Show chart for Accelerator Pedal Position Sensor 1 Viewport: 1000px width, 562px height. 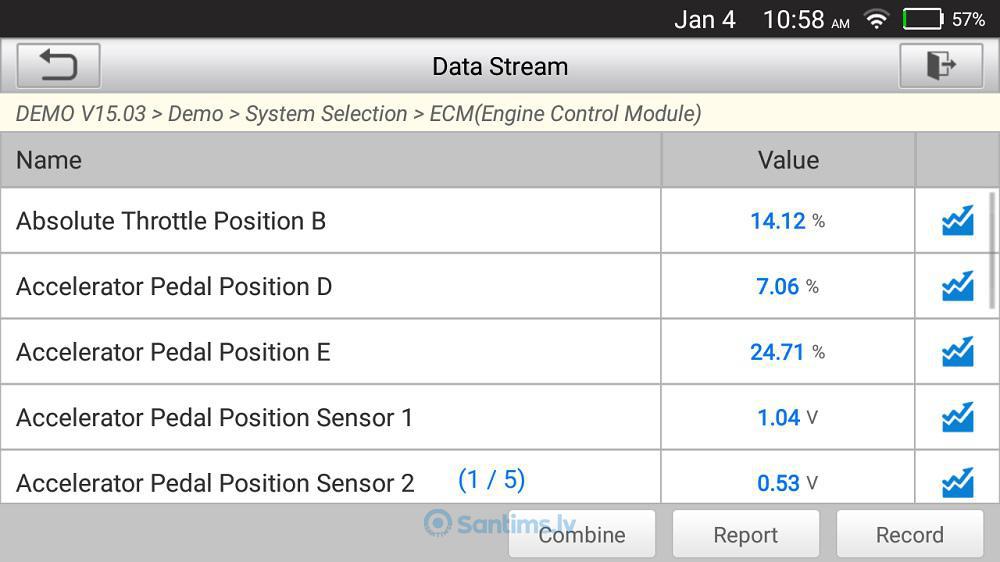[x=957, y=417]
